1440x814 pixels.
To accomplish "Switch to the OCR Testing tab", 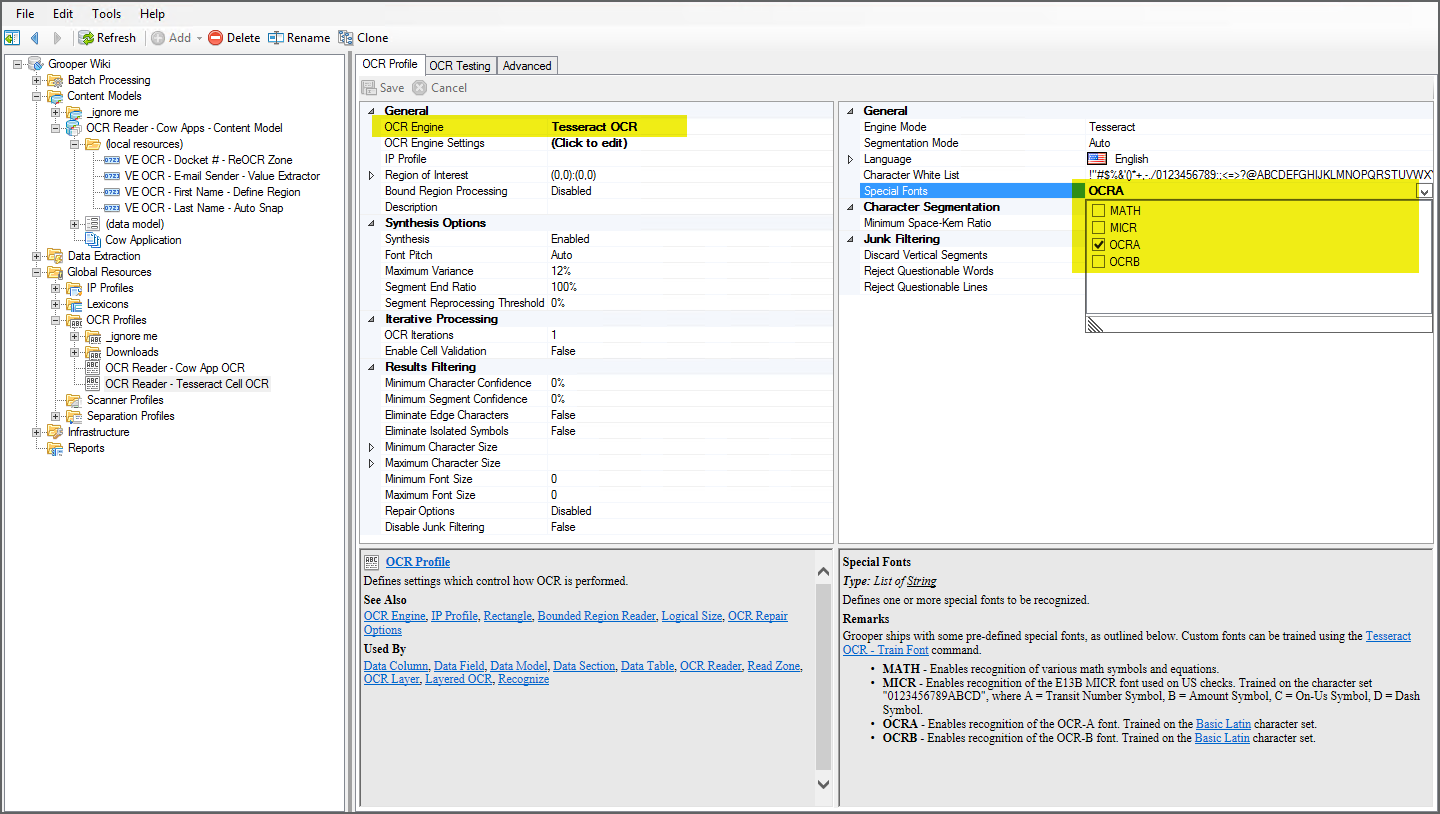I will tap(459, 66).
